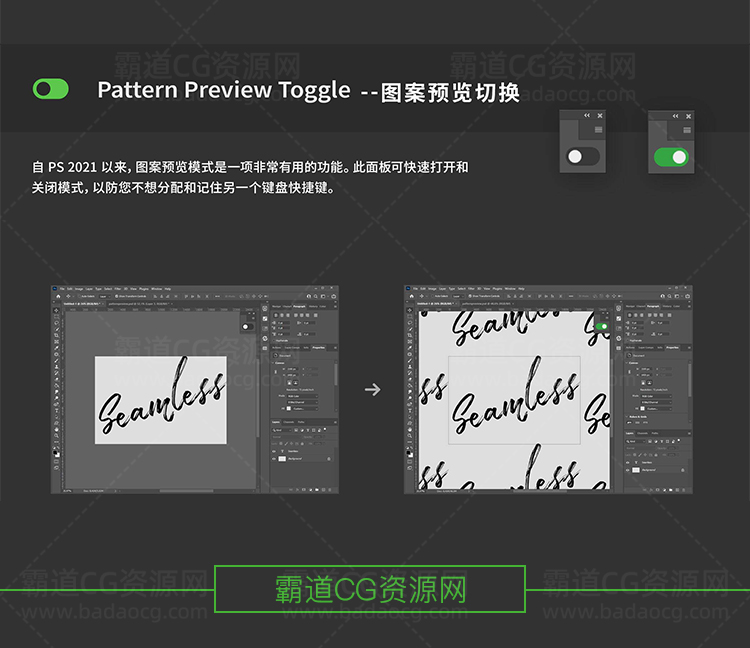Select the Move tool in left Photoshop window
Viewport: 750px width, 648px height.
57,309
